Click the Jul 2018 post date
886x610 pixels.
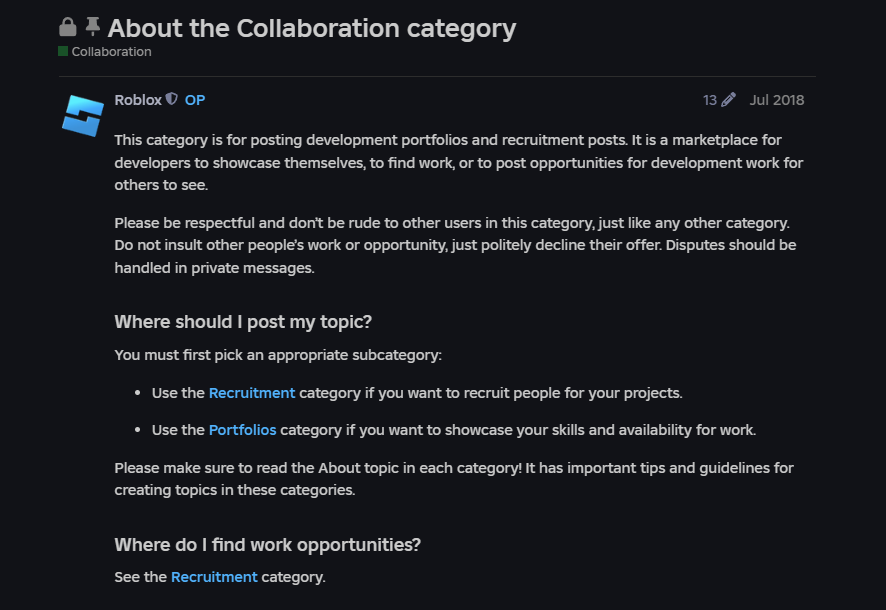pos(776,100)
